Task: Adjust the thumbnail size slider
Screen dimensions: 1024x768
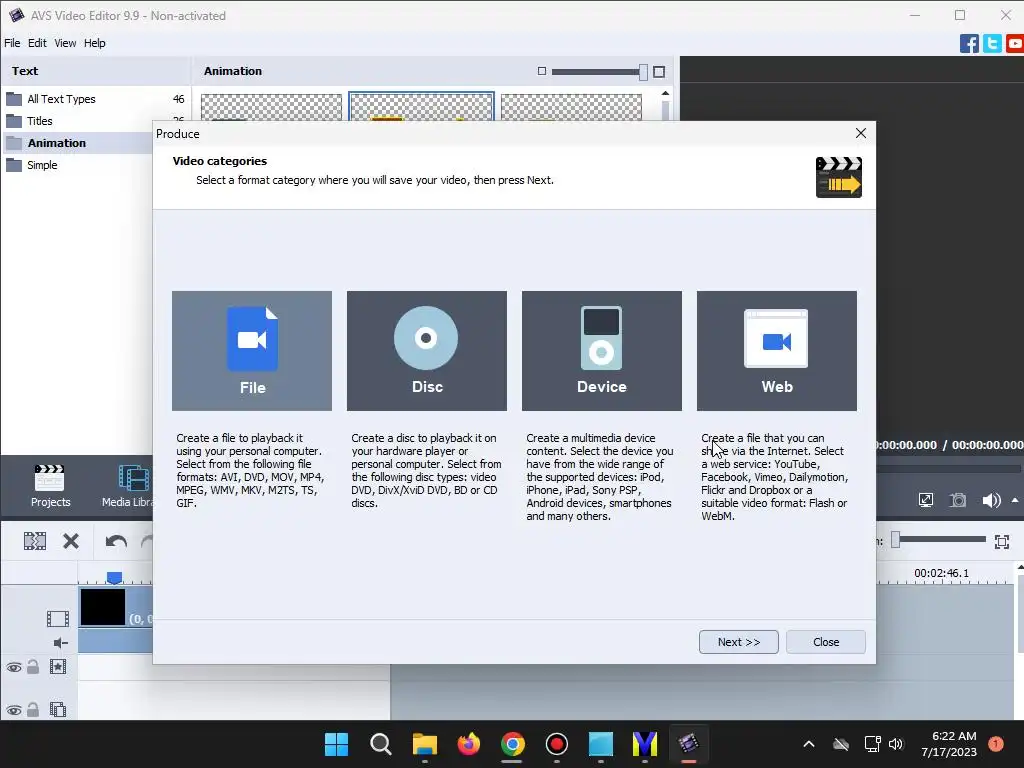Action: (x=643, y=72)
